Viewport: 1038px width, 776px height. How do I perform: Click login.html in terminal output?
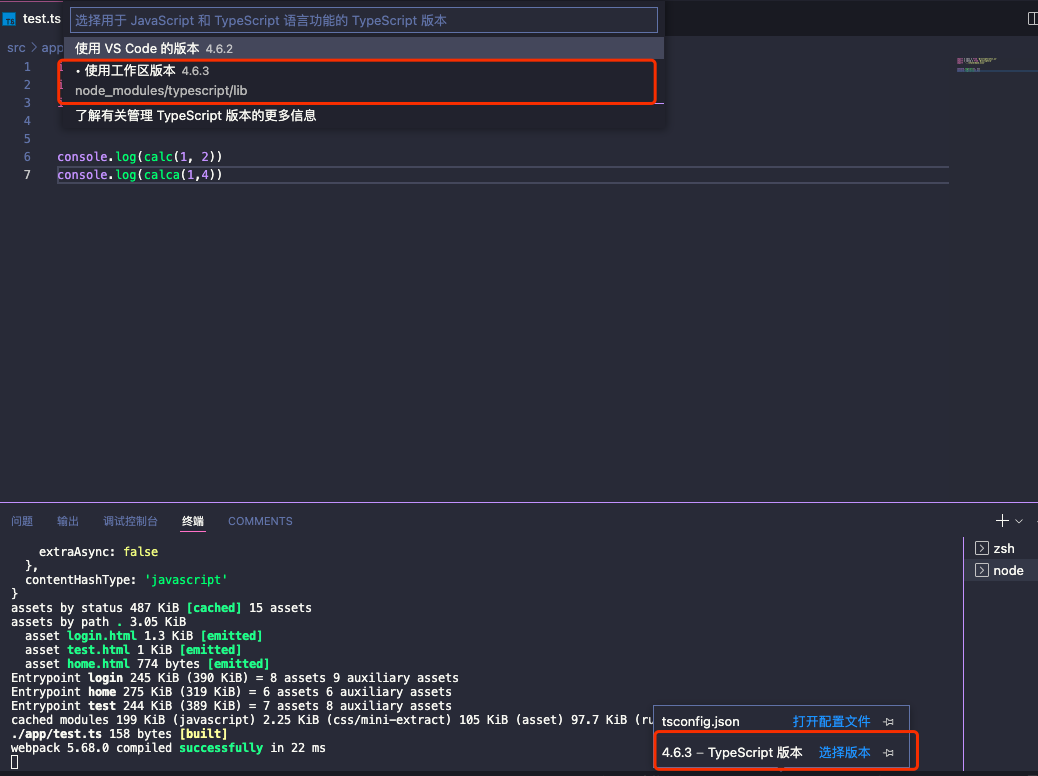(101, 636)
